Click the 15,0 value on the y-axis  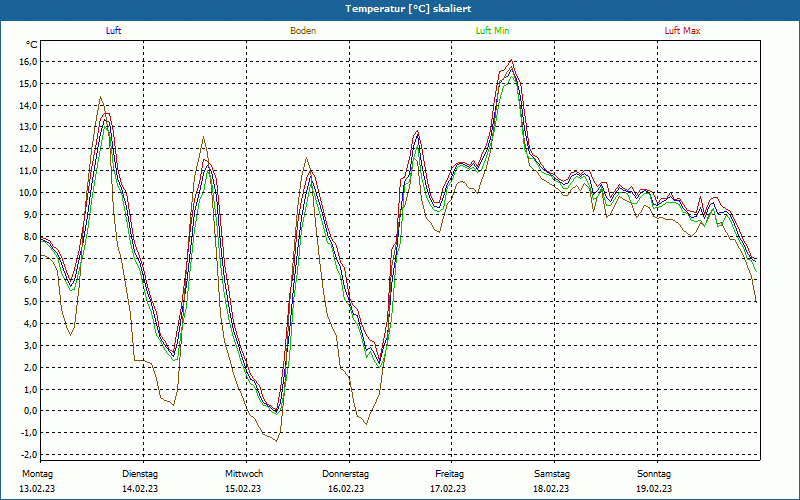tap(29, 84)
